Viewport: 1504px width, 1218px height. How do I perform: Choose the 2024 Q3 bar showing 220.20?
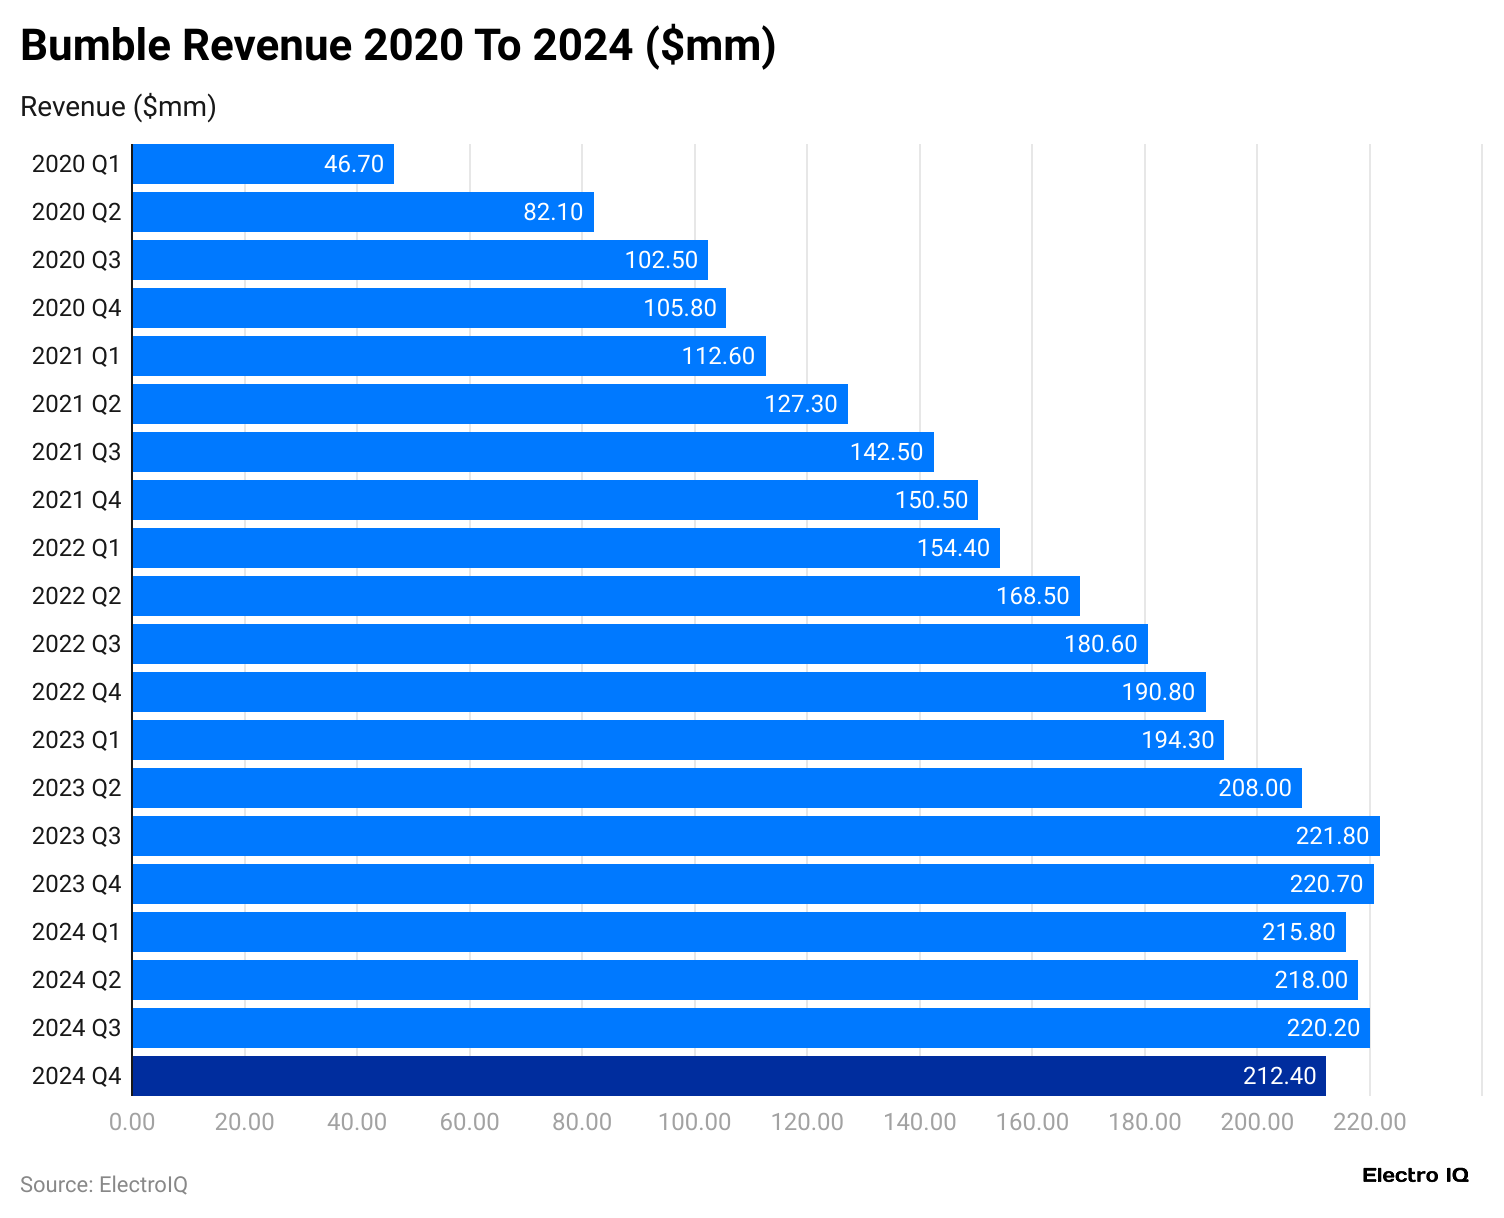coord(751,1028)
